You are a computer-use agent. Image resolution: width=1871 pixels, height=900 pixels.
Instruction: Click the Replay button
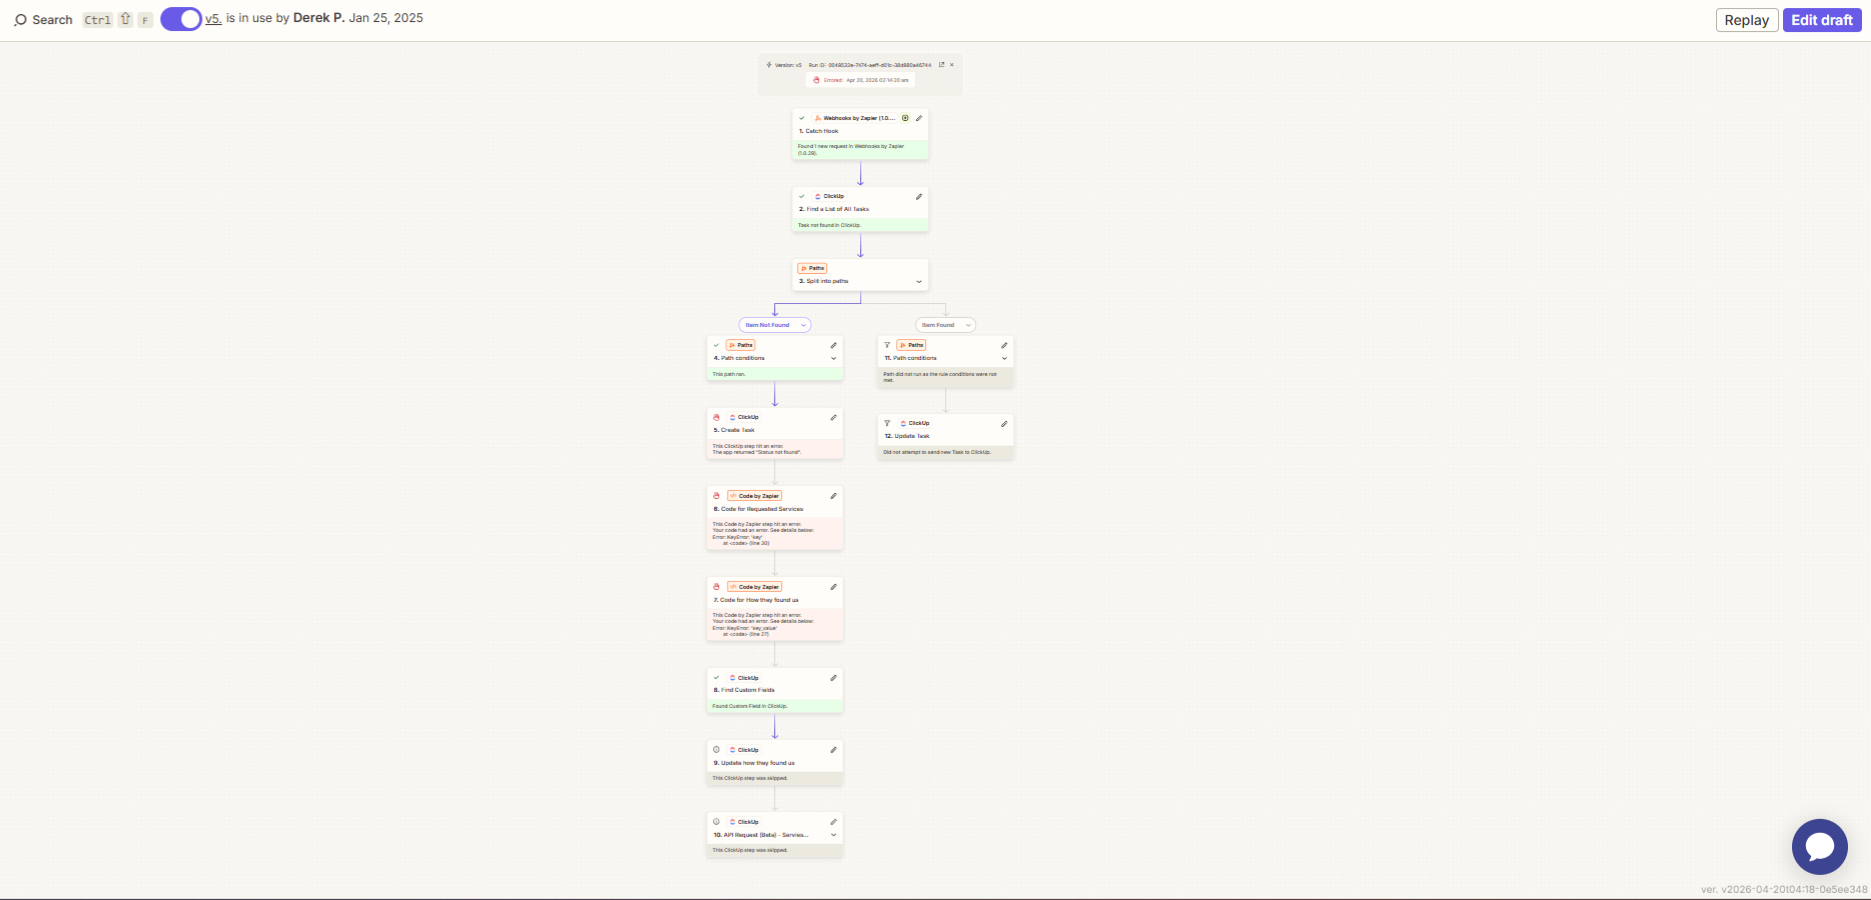(x=1747, y=20)
